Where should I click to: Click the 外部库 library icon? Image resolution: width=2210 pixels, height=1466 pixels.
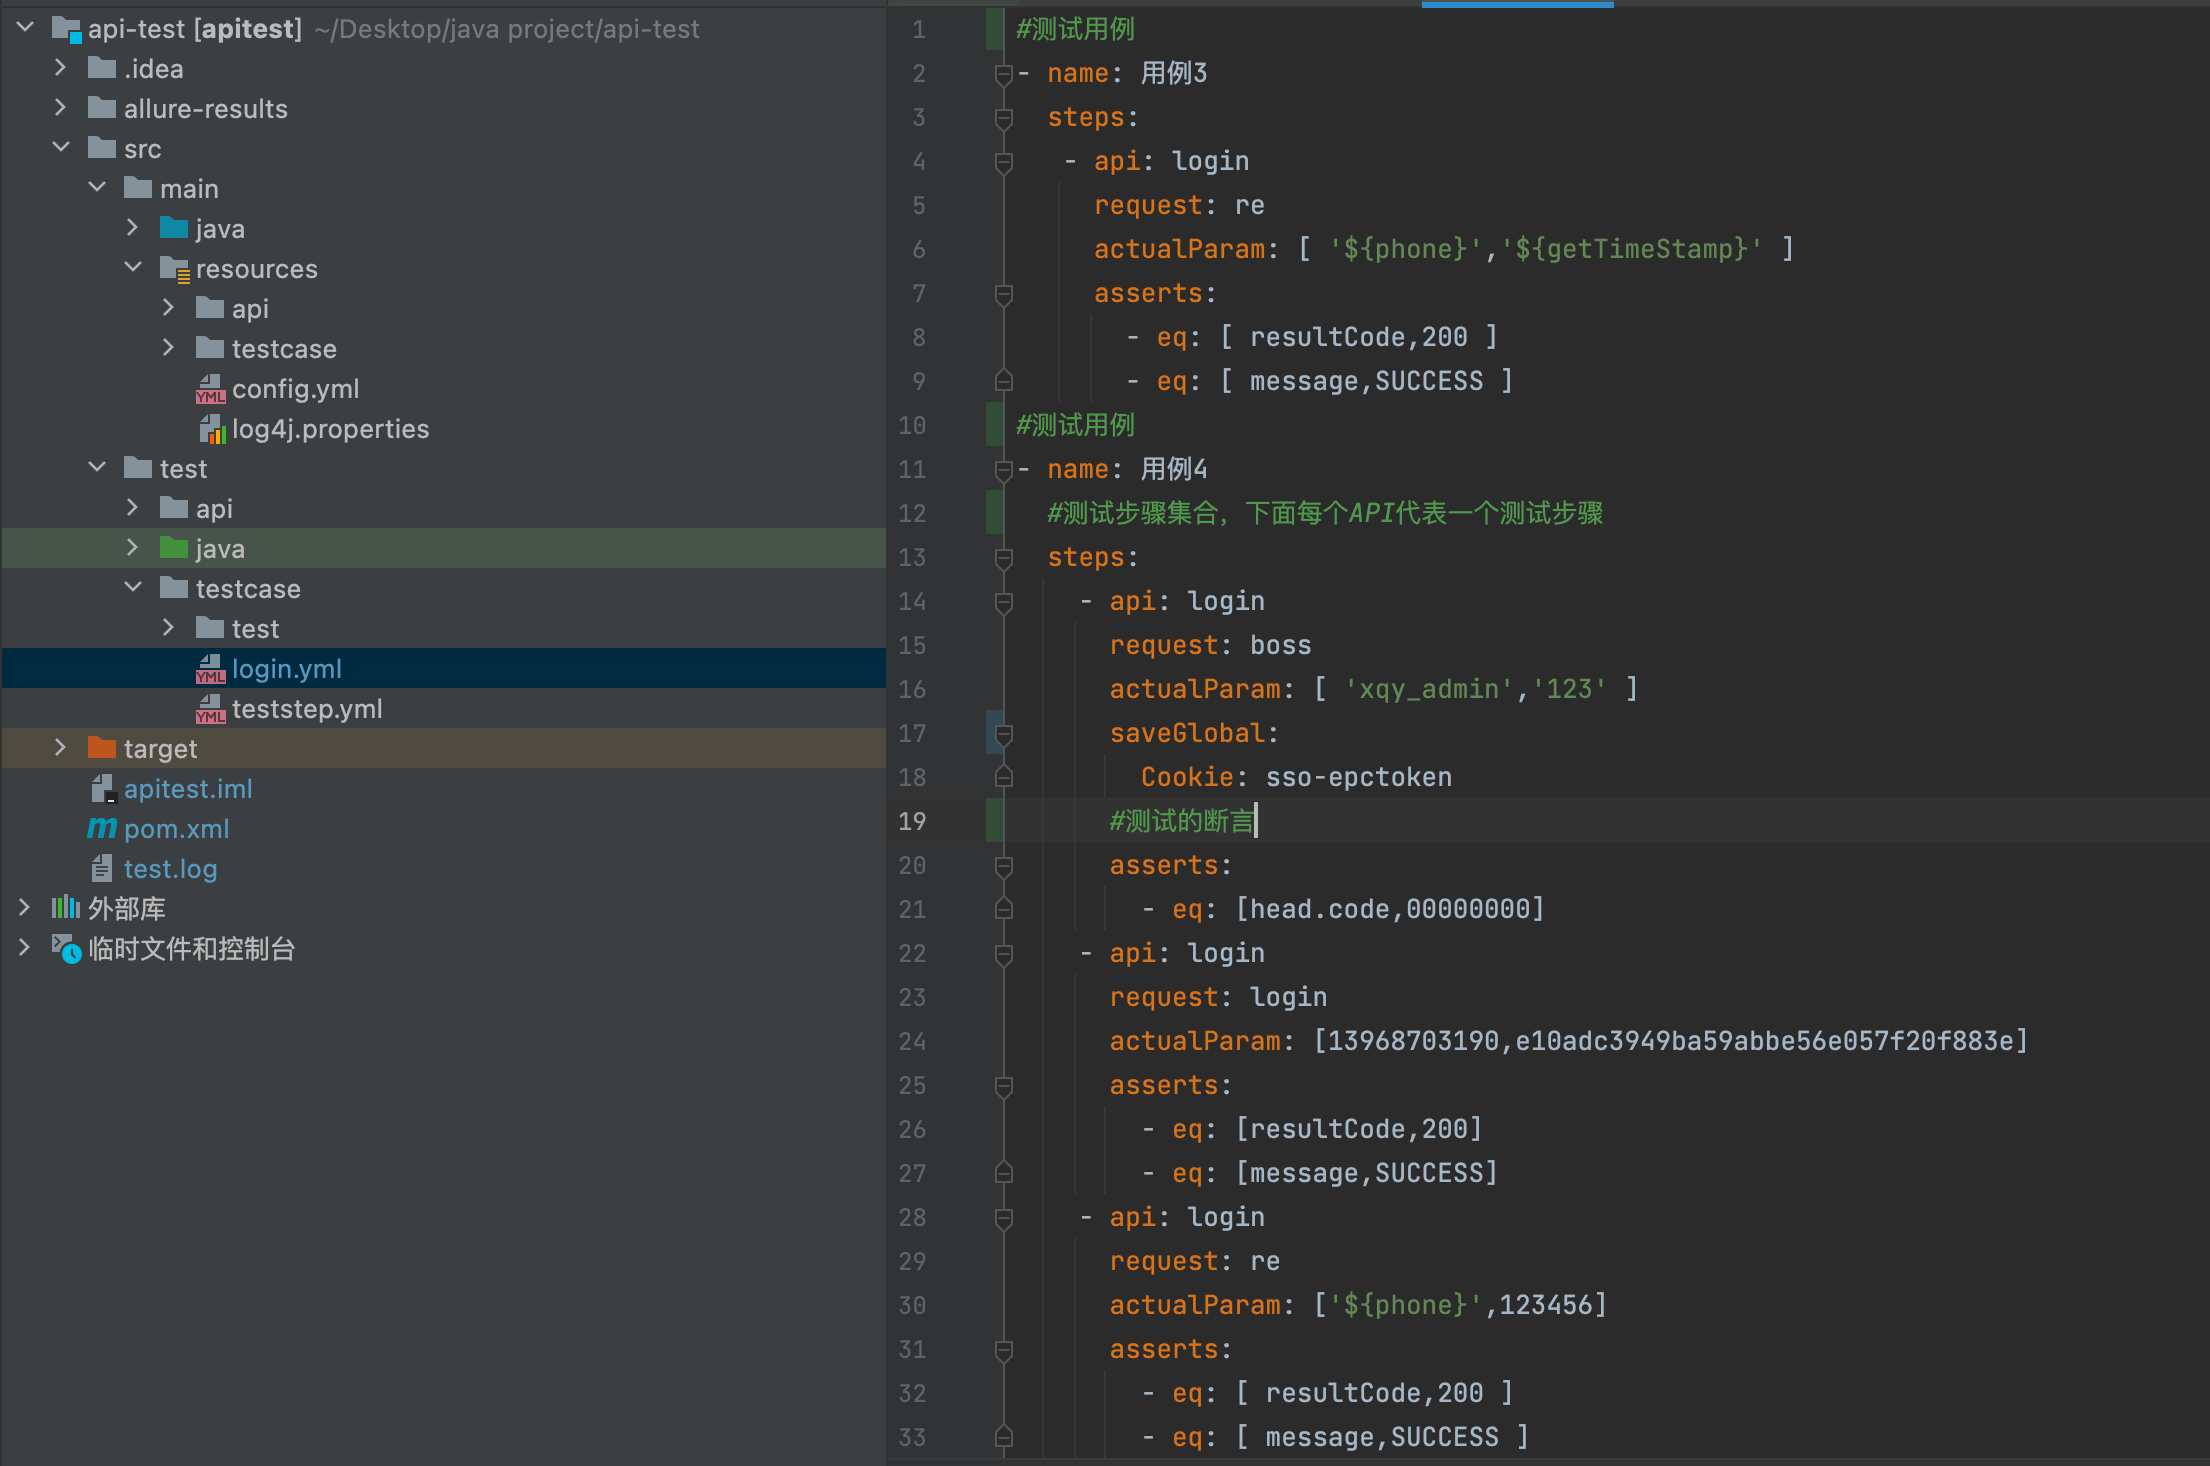click(66, 908)
